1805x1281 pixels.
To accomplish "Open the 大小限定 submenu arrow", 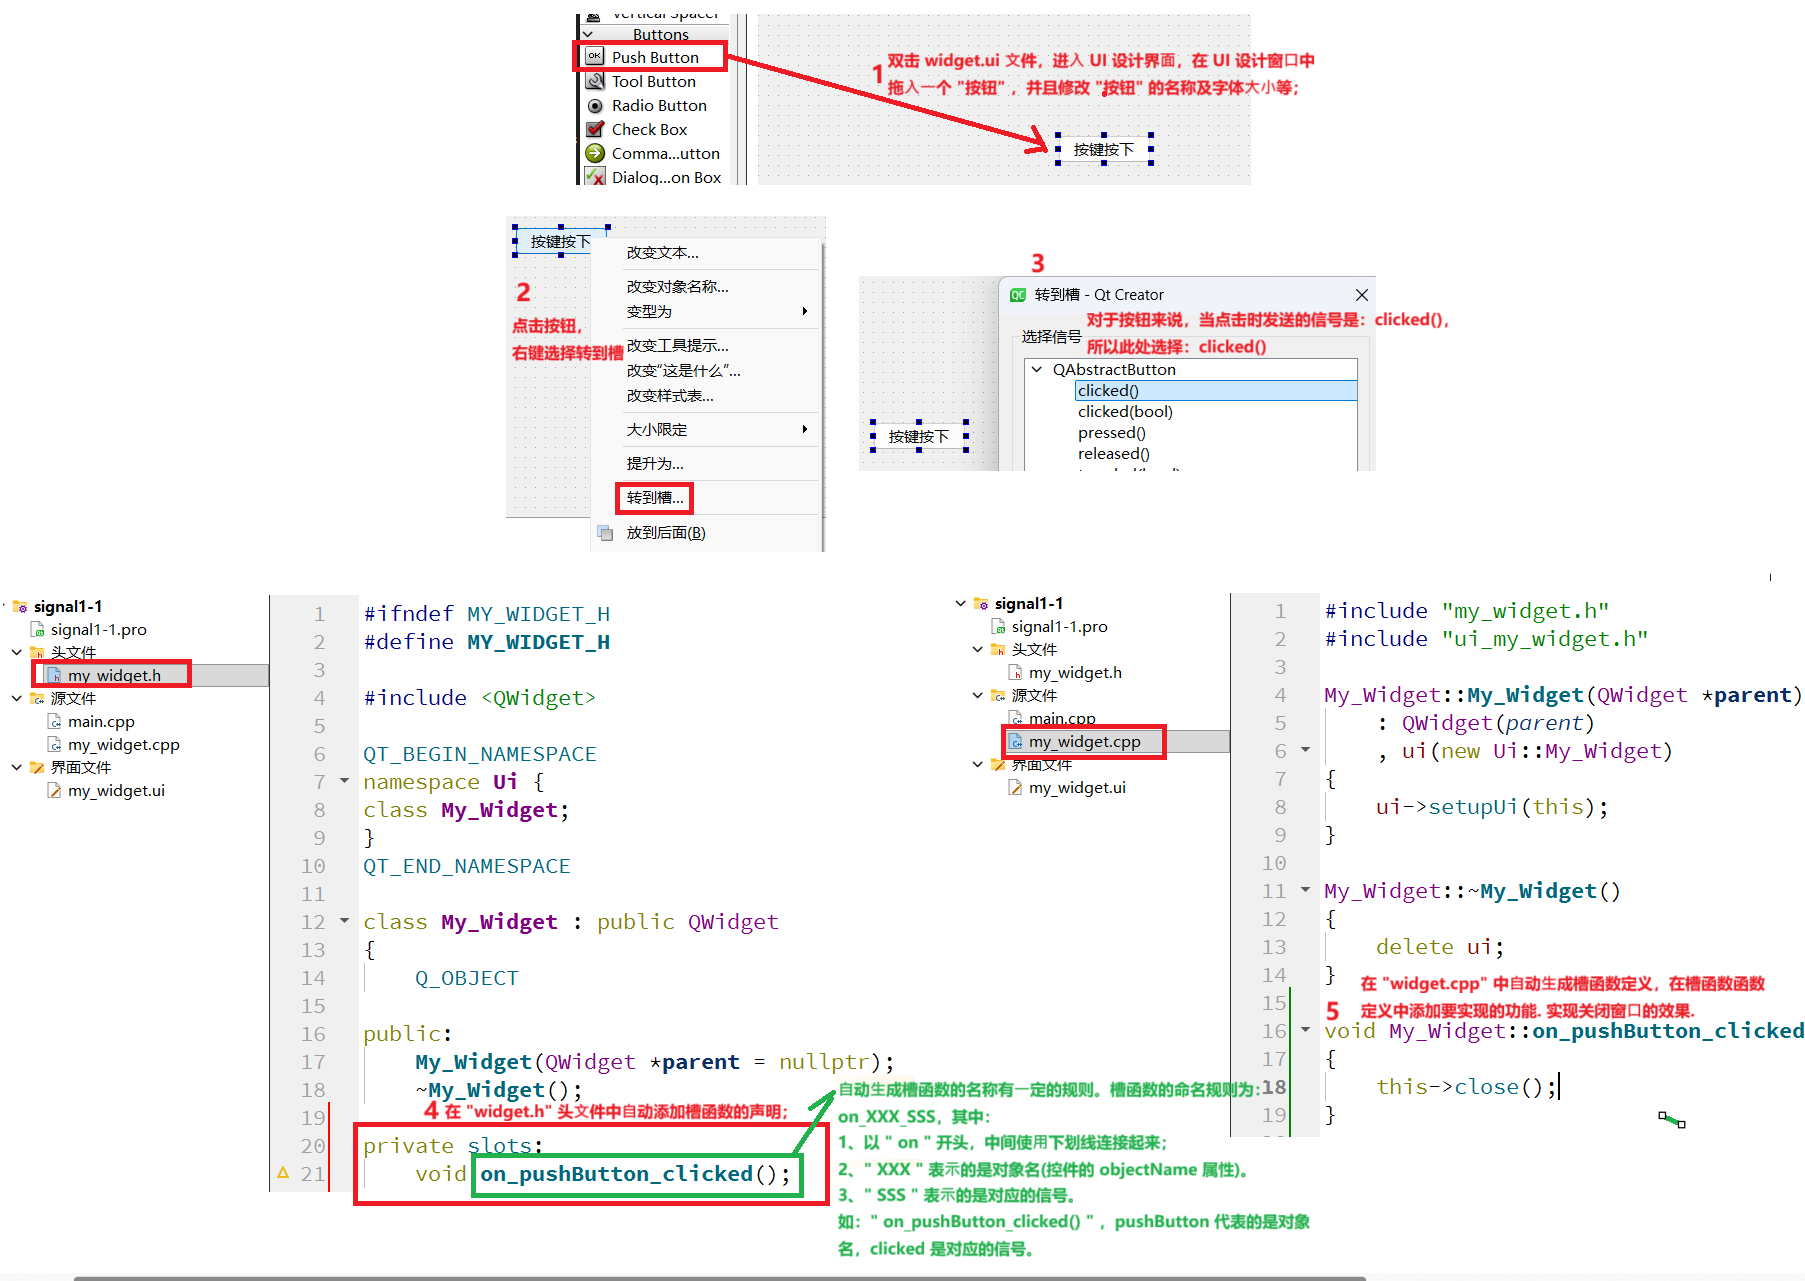I will tap(805, 429).
